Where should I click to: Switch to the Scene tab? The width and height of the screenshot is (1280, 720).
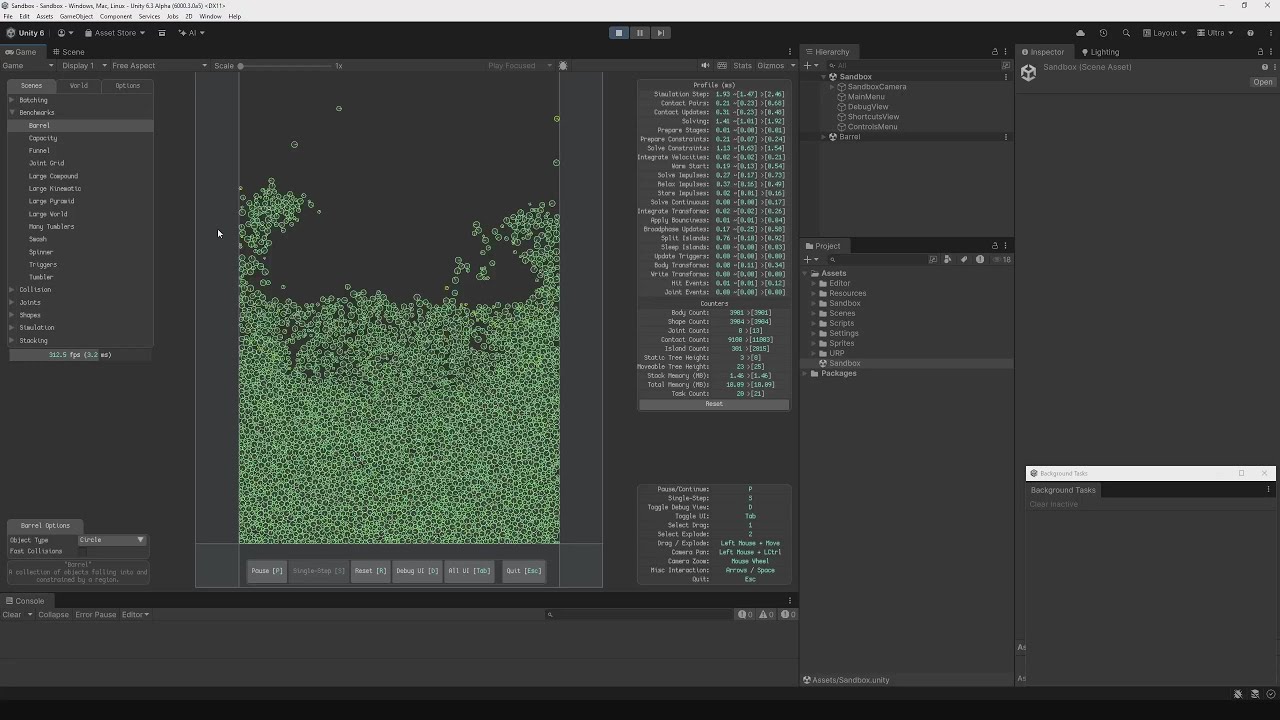point(69,52)
